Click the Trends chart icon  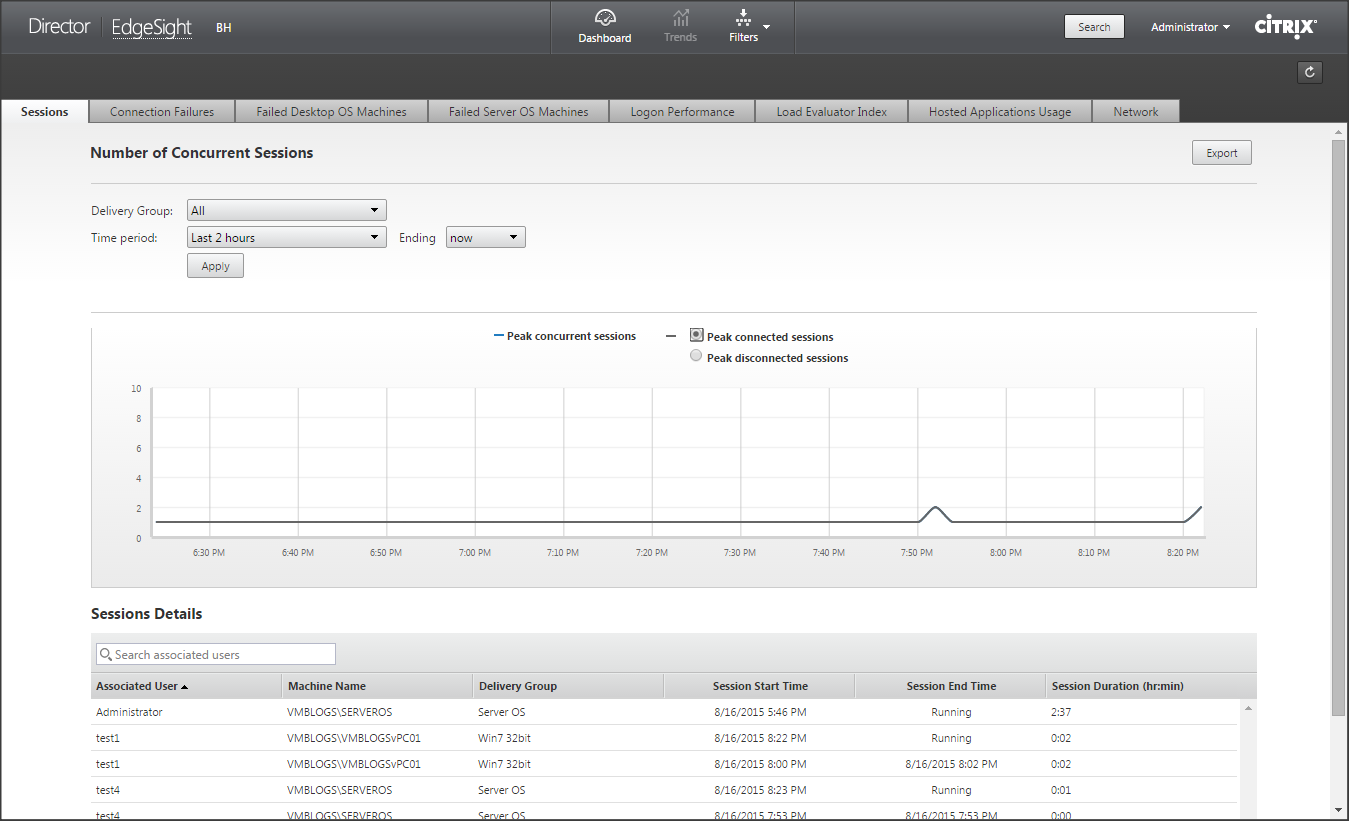click(x=680, y=18)
